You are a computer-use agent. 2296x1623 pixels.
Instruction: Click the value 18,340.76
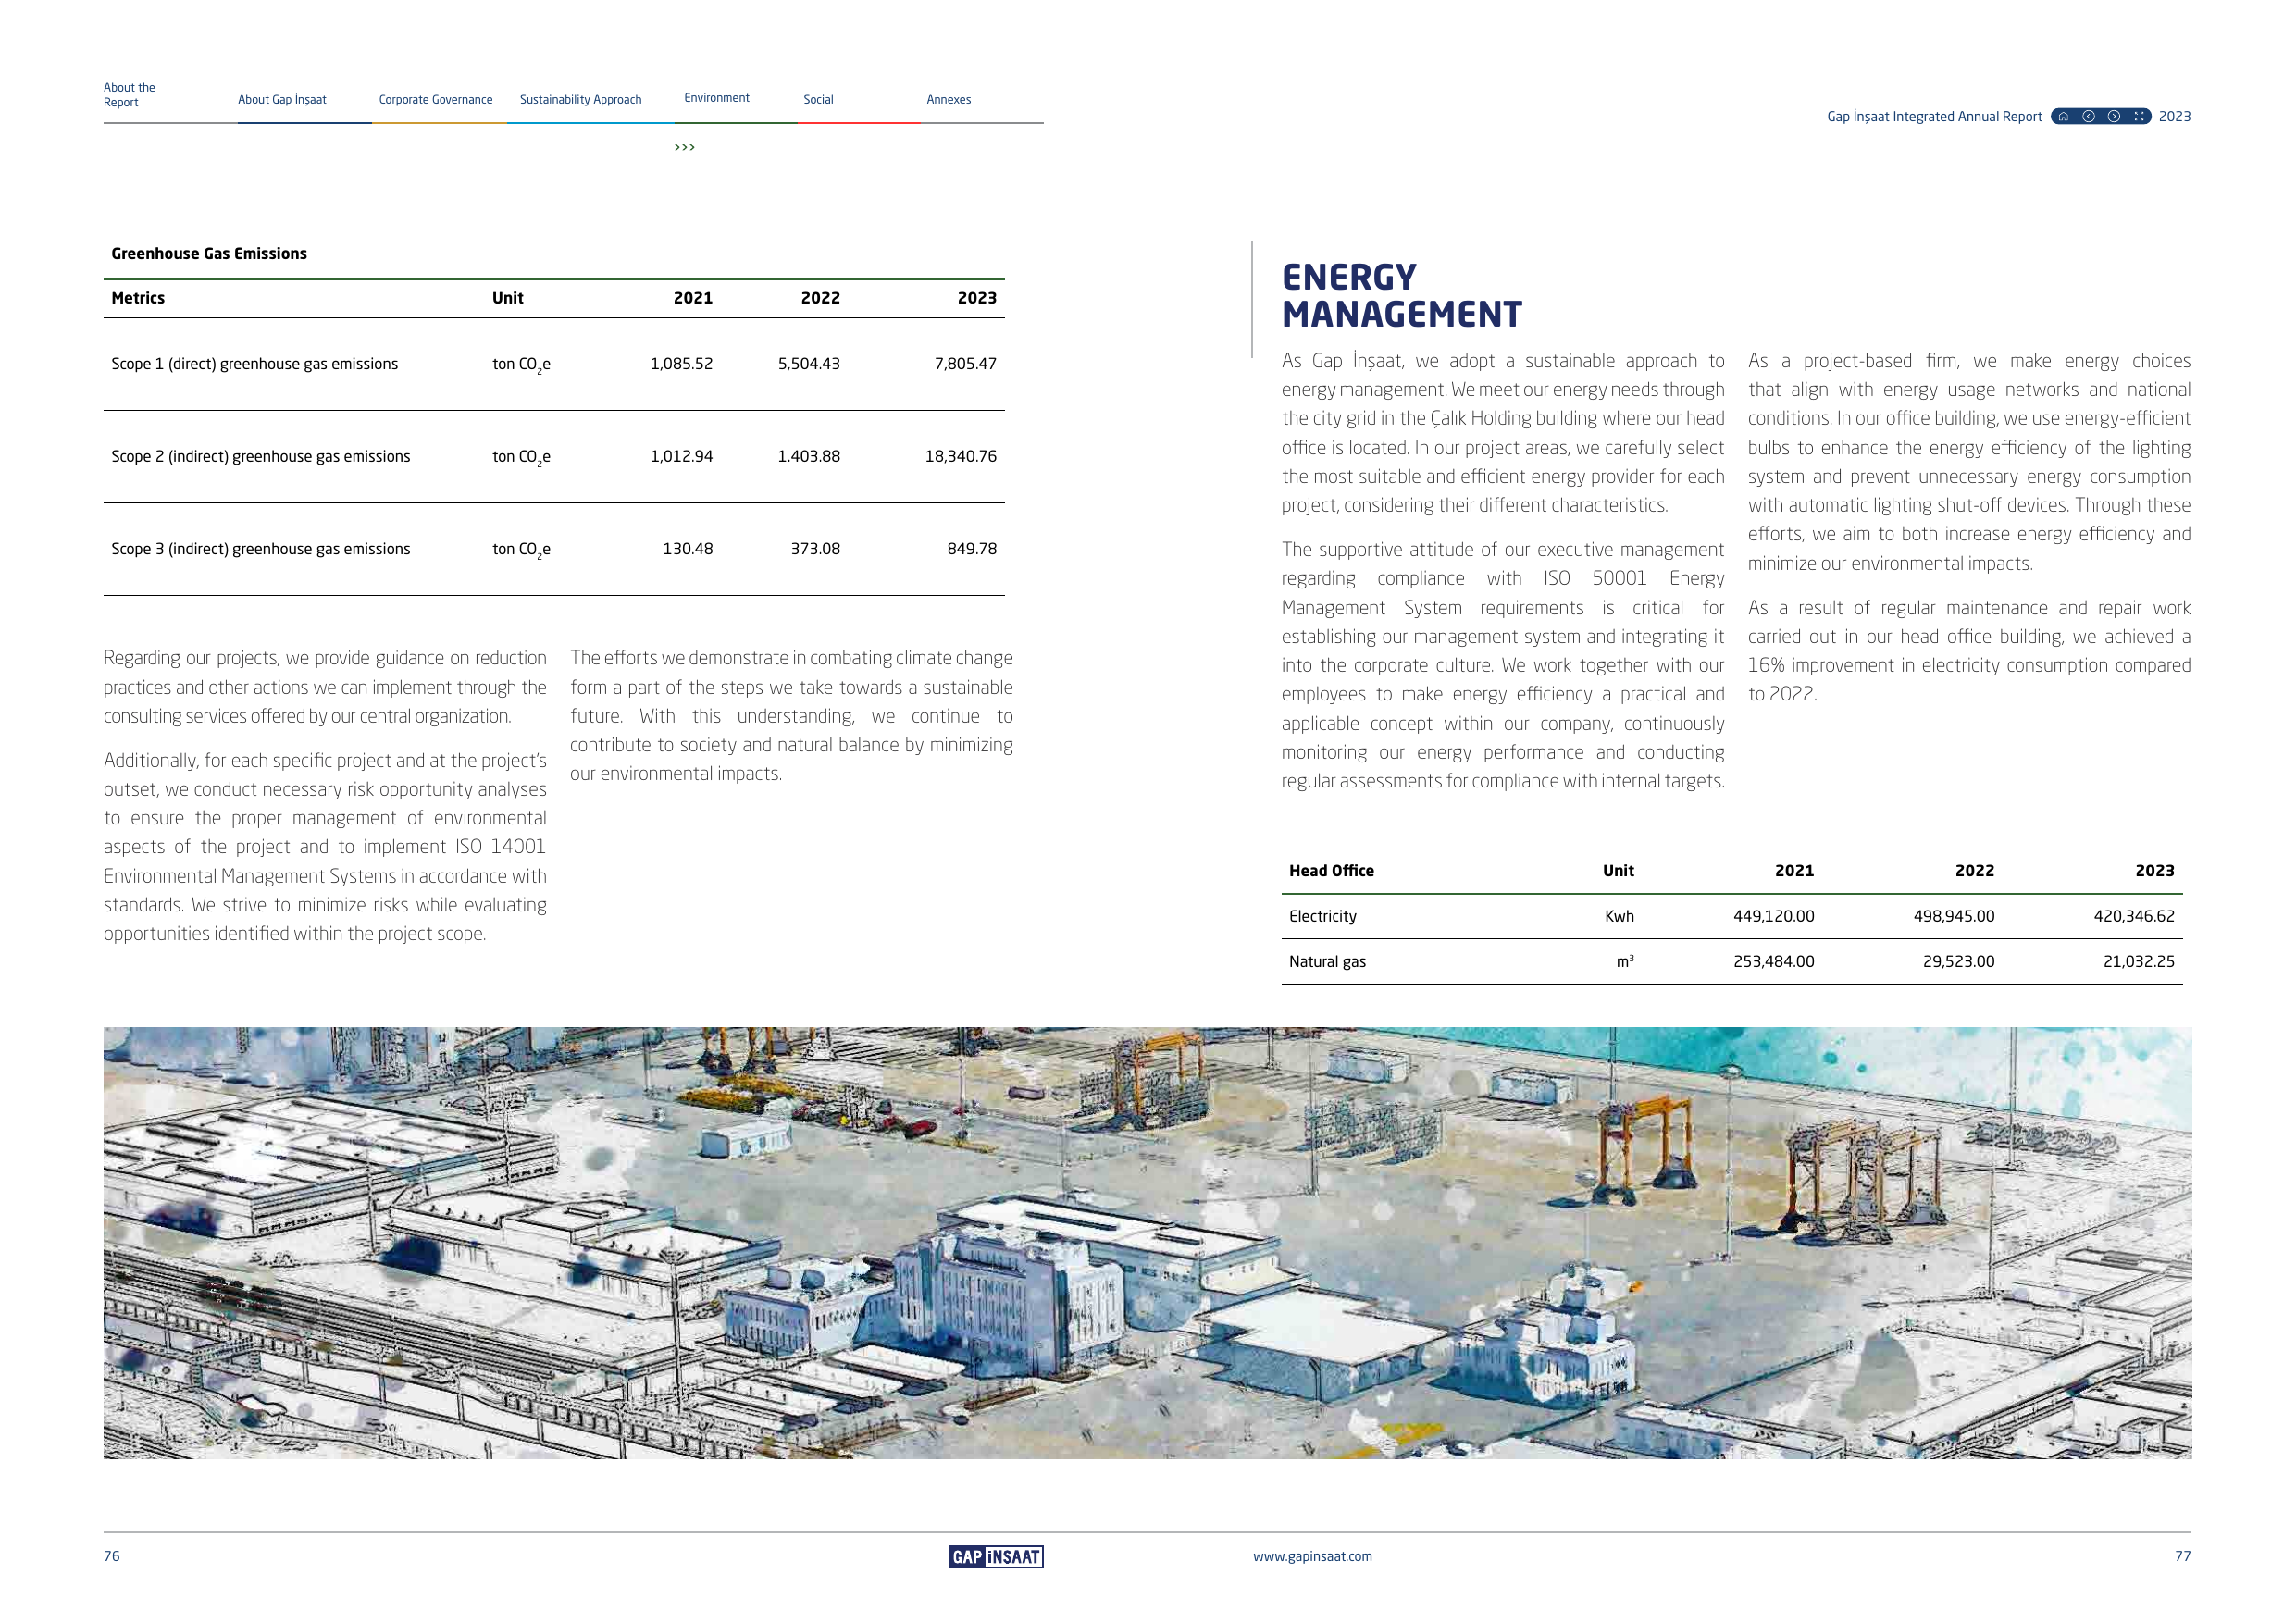(960, 455)
